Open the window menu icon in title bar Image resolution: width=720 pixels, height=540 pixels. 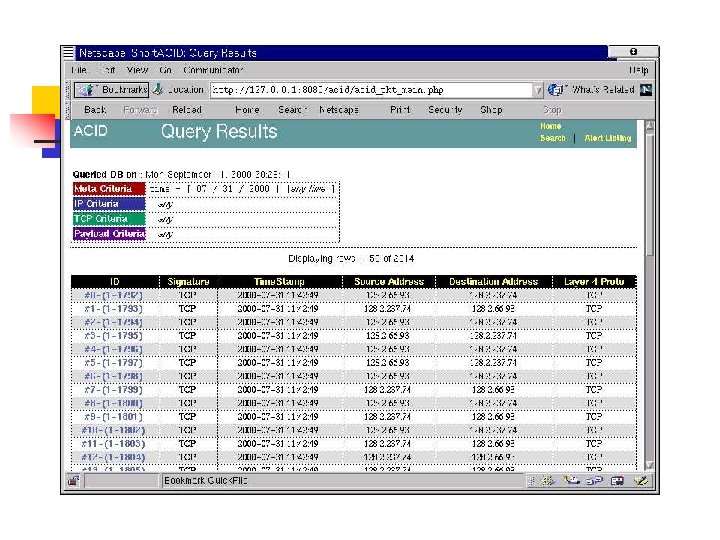tap(68, 52)
